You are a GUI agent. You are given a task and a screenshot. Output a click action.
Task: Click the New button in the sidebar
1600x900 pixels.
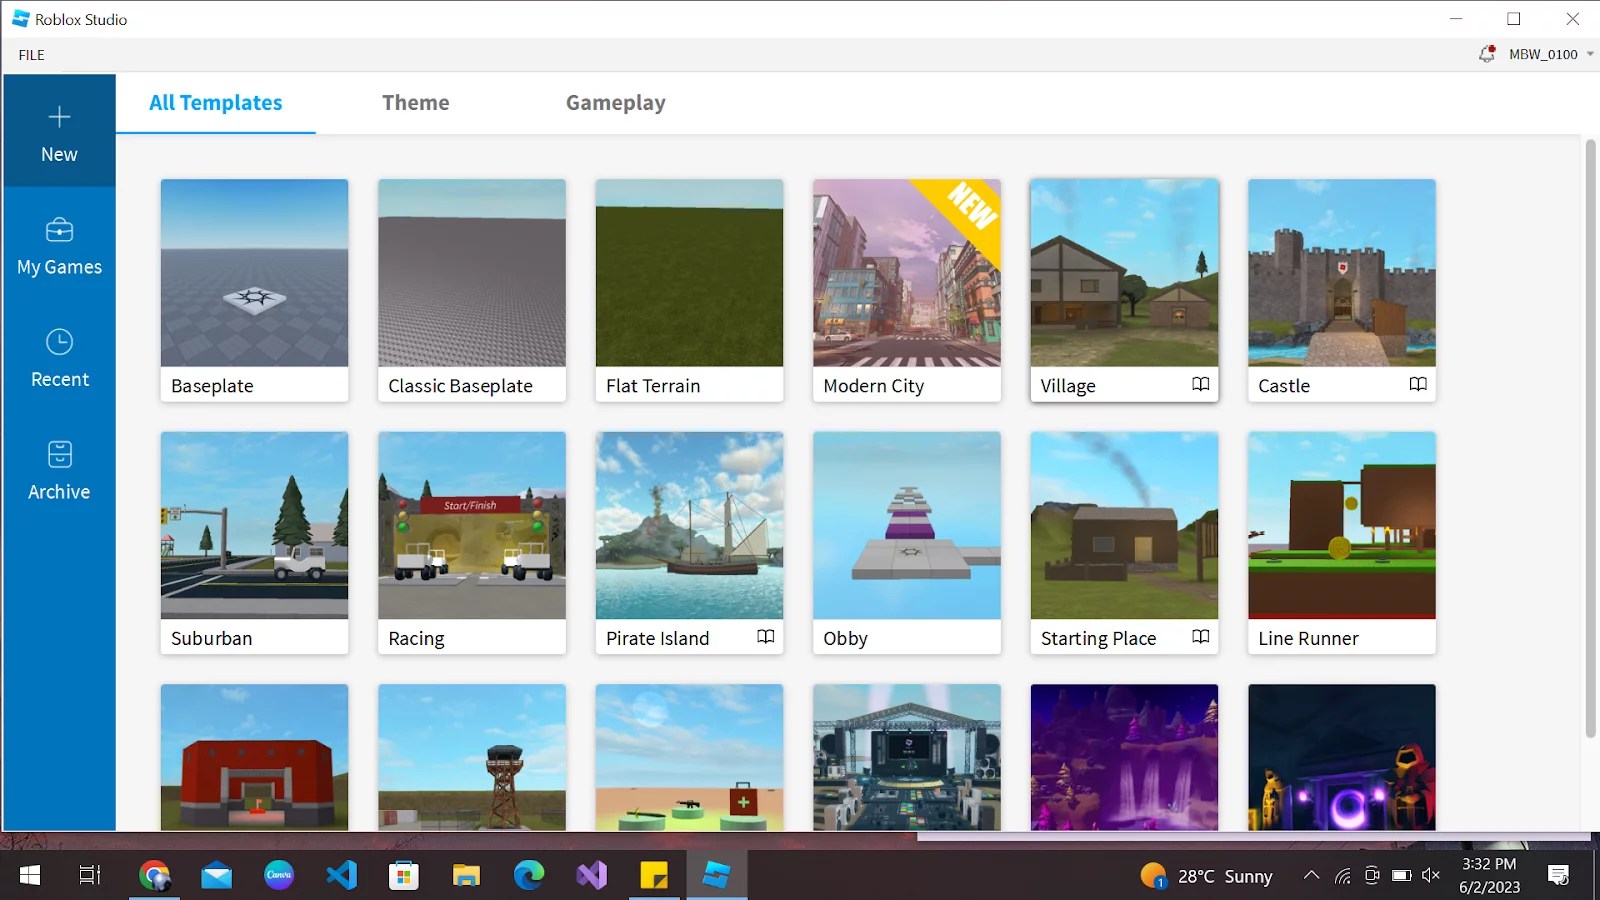coord(59,131)
